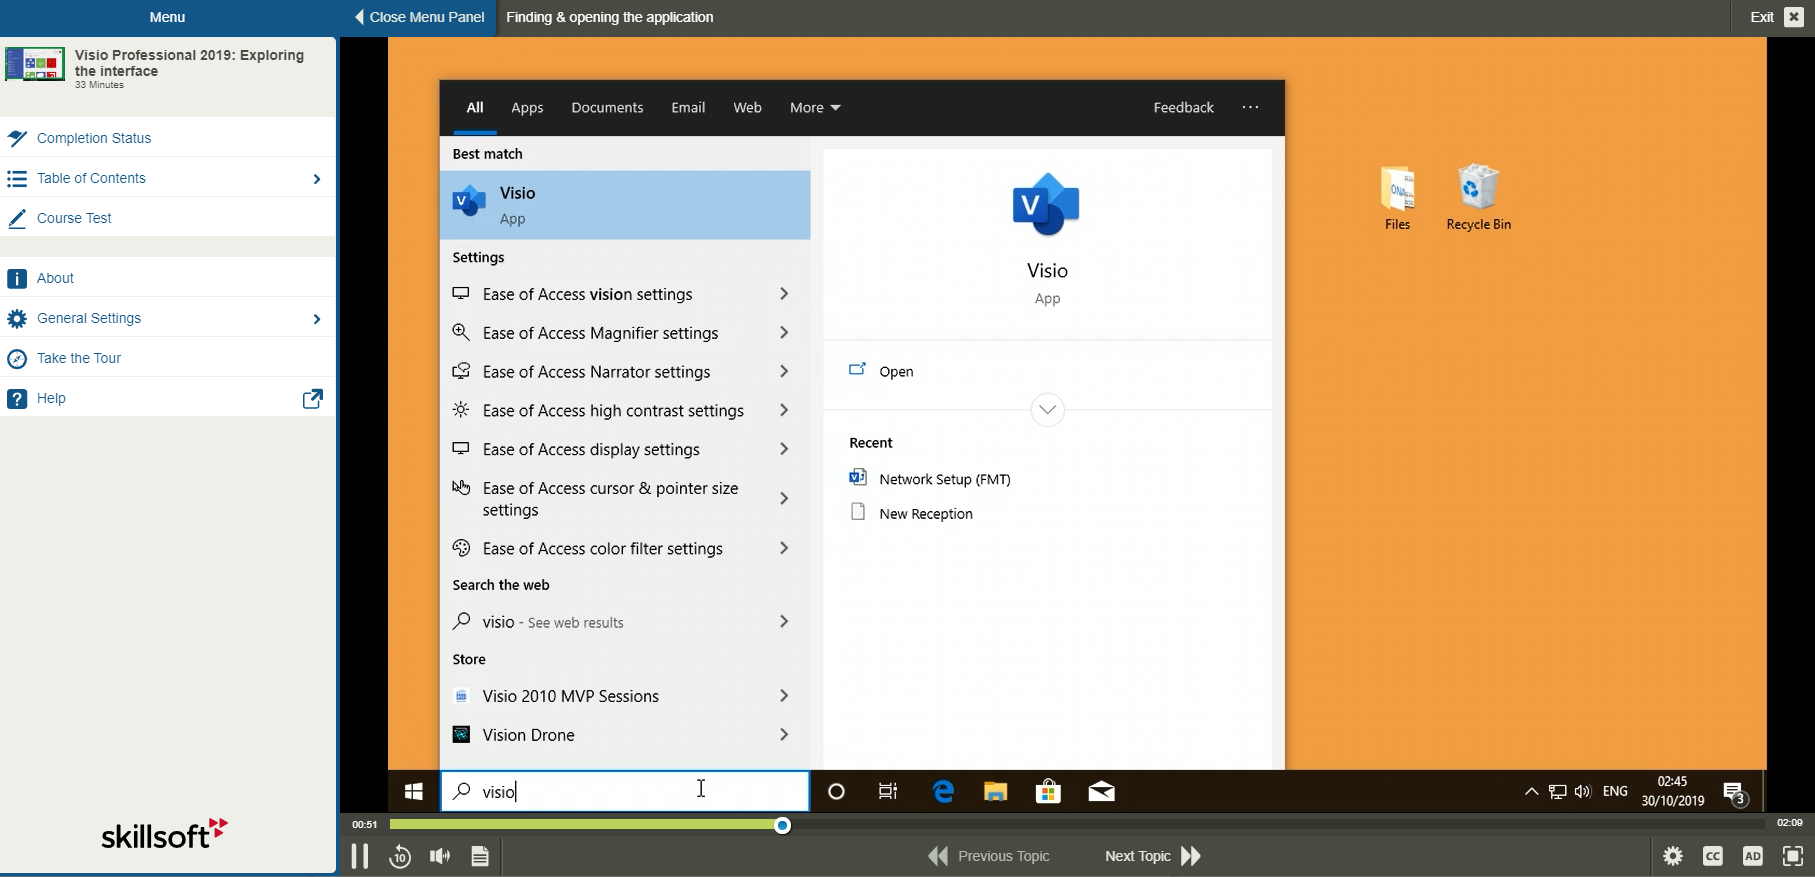Open the notification center icon in tray

click(x=1735, y=793)
